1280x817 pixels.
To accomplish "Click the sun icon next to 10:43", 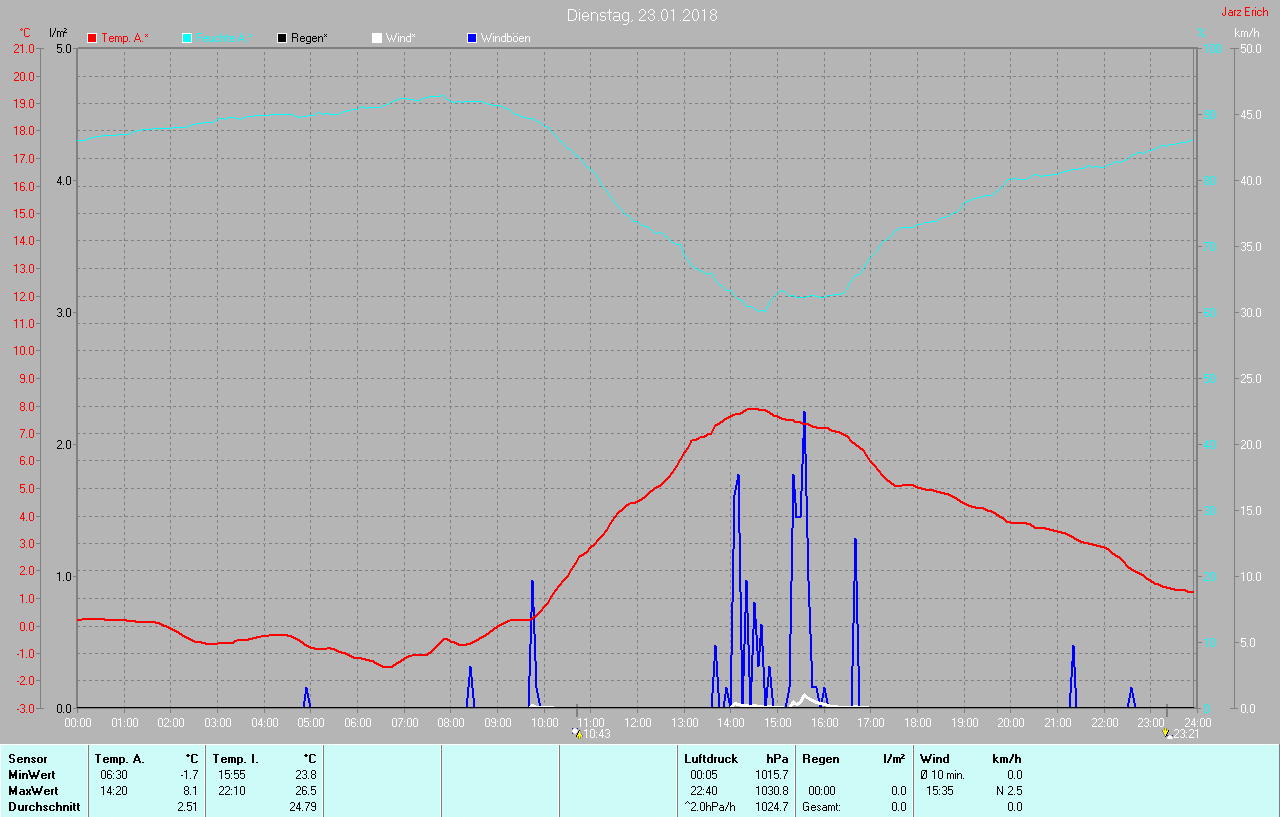I will pyautogui.click(x=576, y=732).
